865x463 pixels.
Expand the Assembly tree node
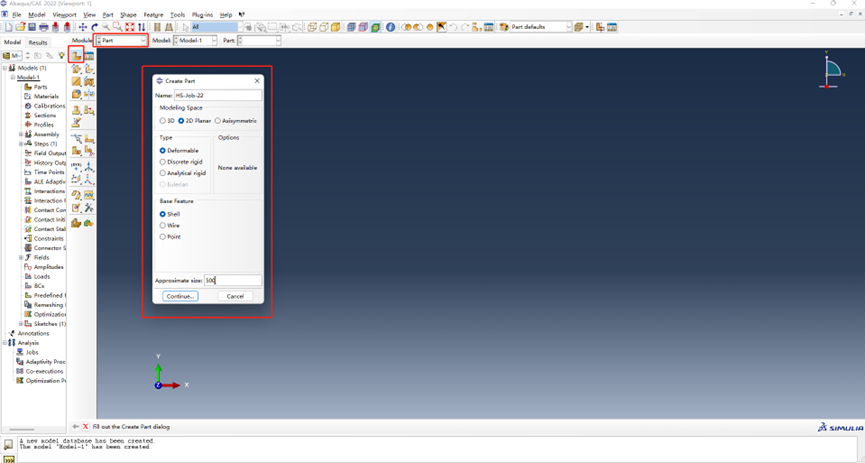click(21, 134)
